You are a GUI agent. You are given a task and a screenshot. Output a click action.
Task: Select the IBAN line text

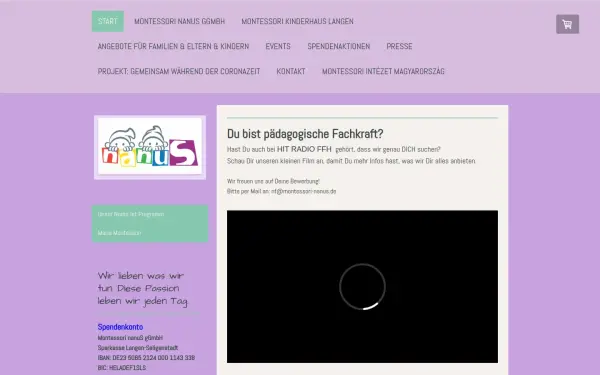coord(146,358)
